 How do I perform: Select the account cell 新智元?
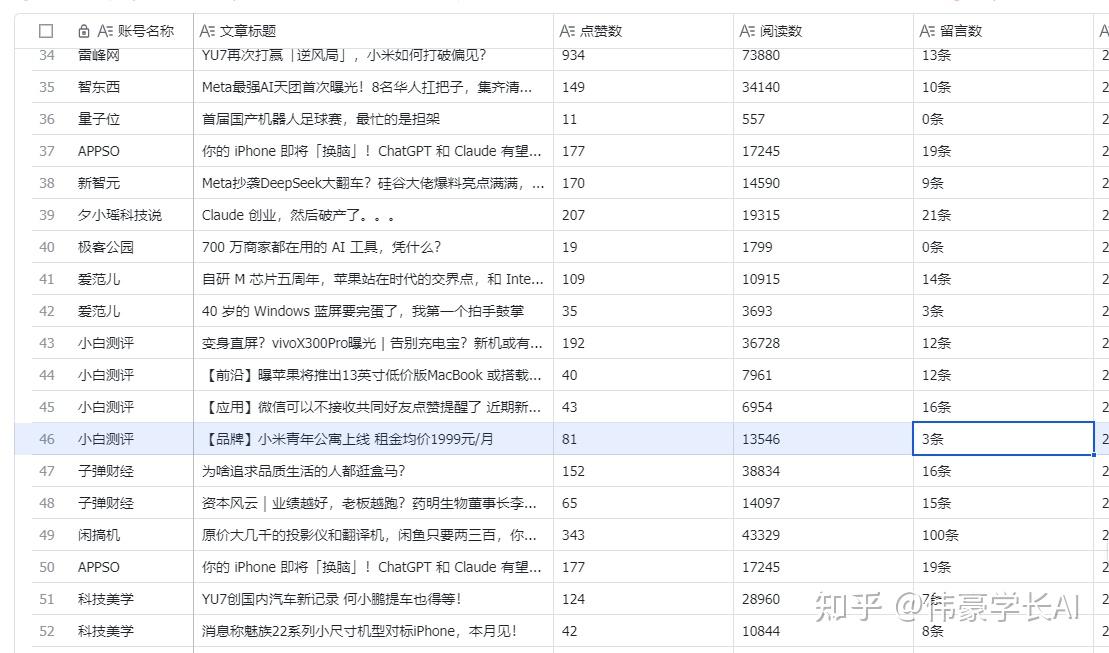click(x=99, y=183)
